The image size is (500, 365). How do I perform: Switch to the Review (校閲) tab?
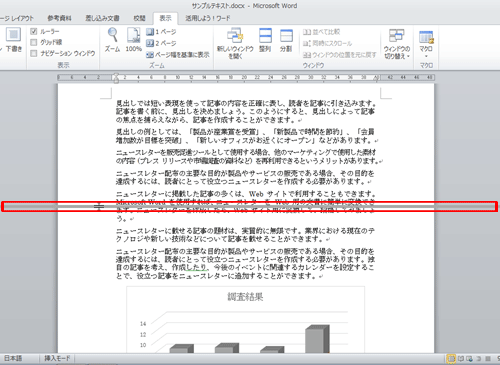click(x=139, y=18)
